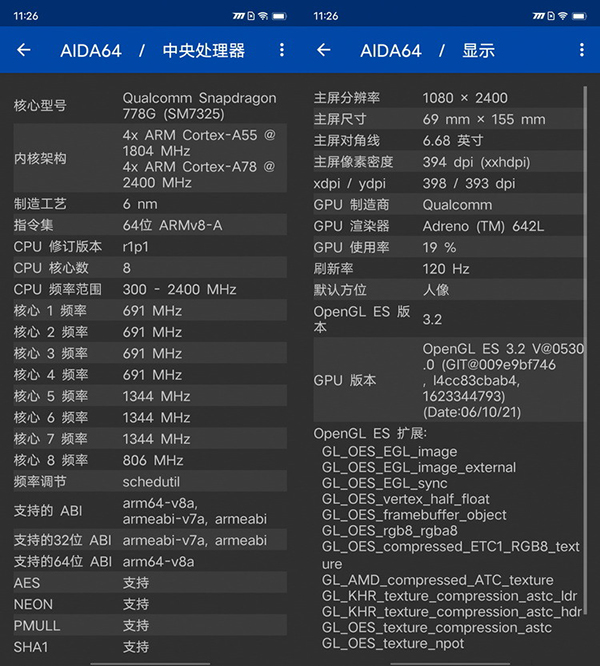Select the 显示 header title
Screen dimensions: 600x666
(478, 50)
